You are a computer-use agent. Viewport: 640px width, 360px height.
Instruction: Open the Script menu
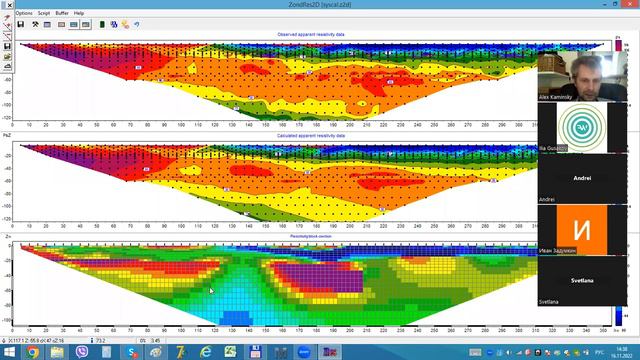tap(44, 13)
